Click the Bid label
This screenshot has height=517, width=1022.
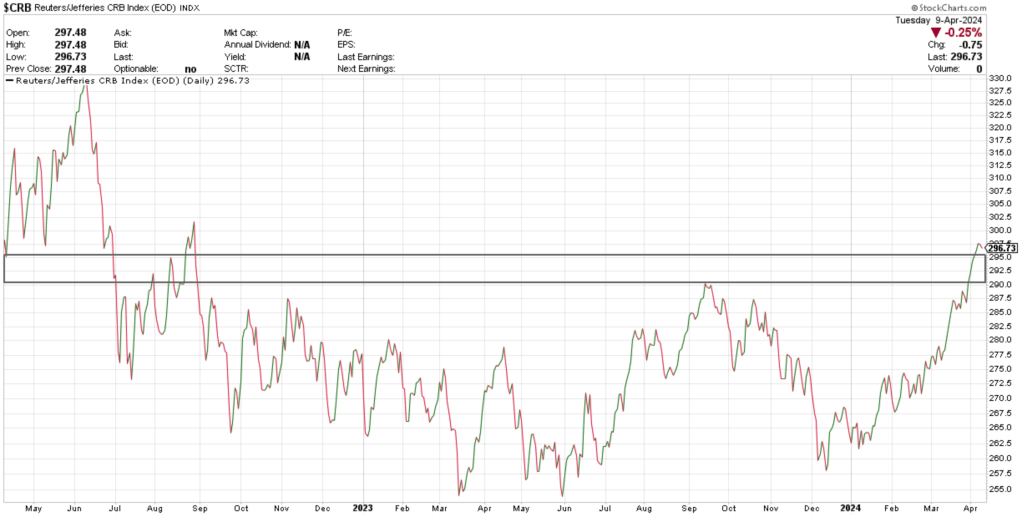tap(122, 44)
